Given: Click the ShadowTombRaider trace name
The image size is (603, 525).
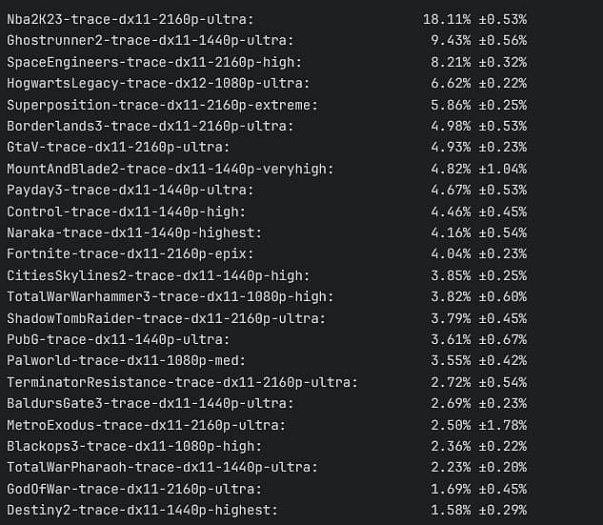Looking at the screenshot, I should pos(167,318).
